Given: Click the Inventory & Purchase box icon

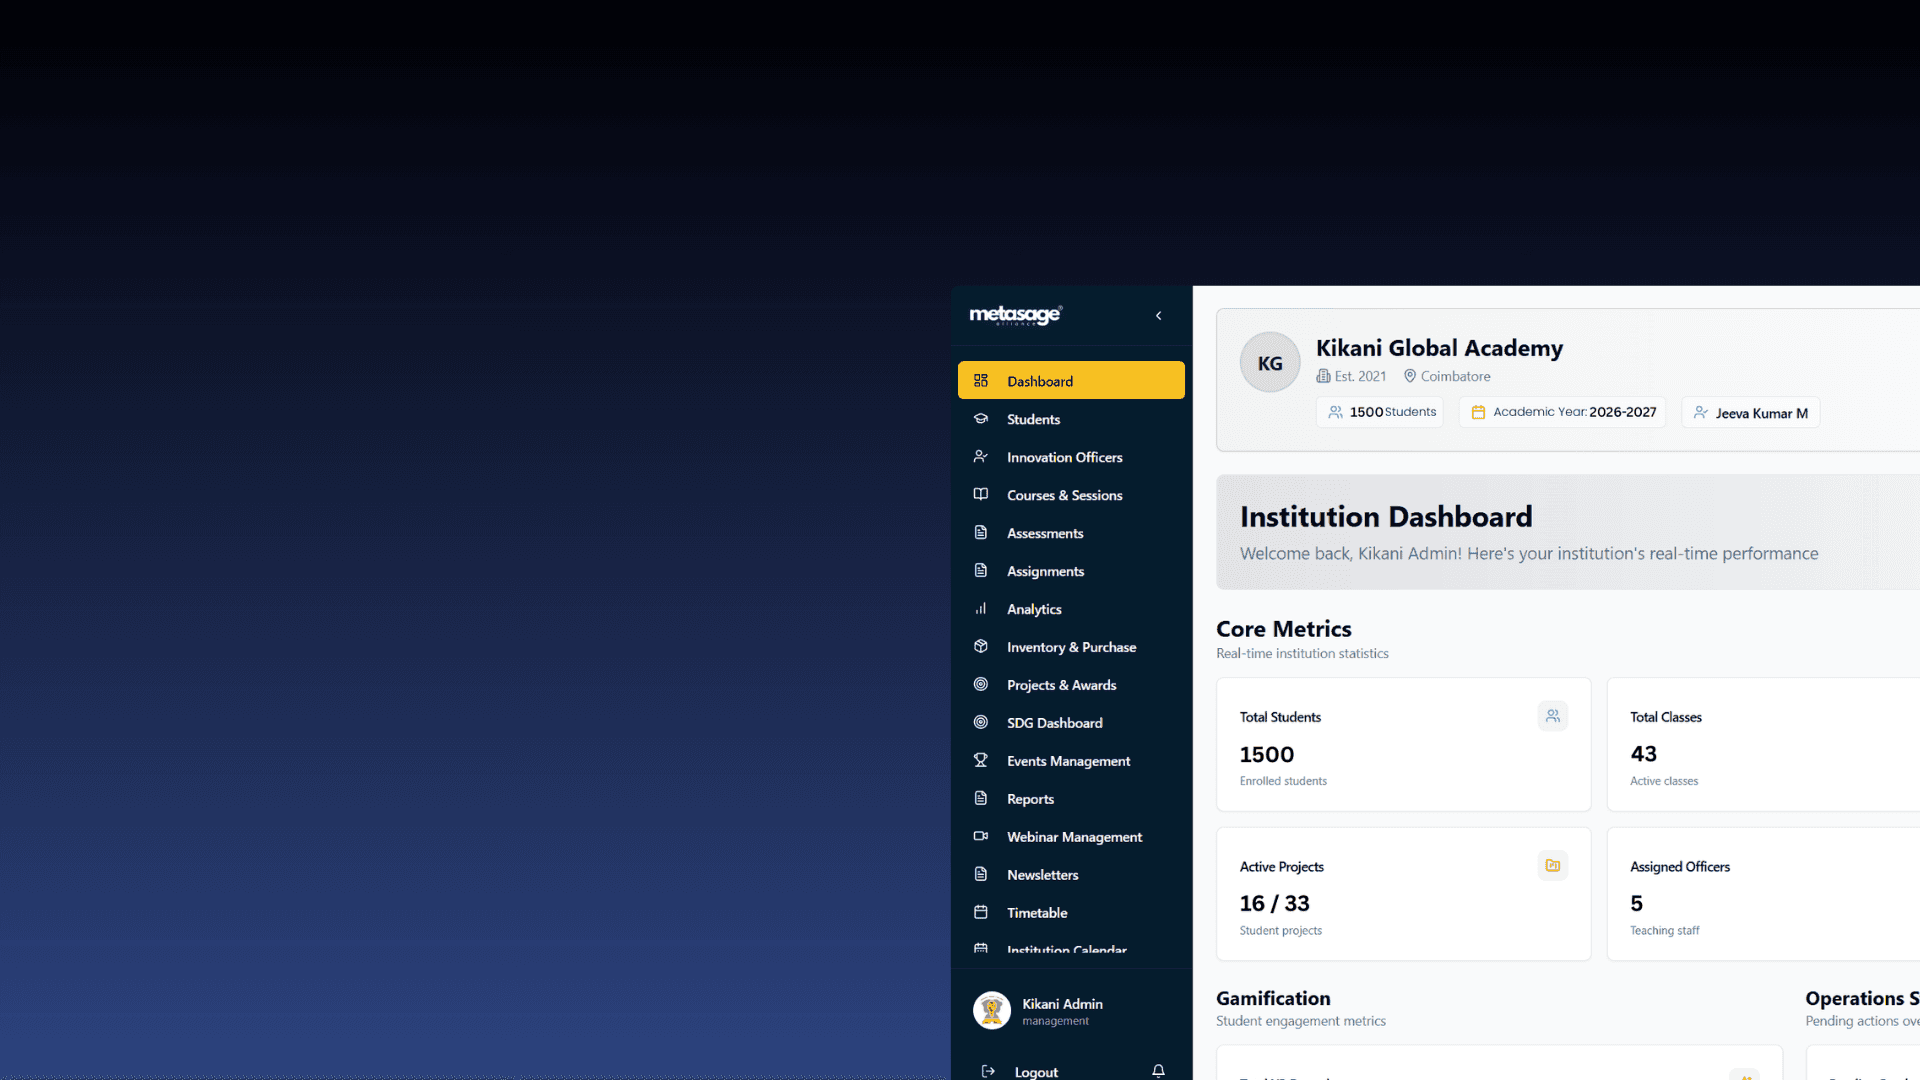Looking at the screenshot, I should coord(981,647).
